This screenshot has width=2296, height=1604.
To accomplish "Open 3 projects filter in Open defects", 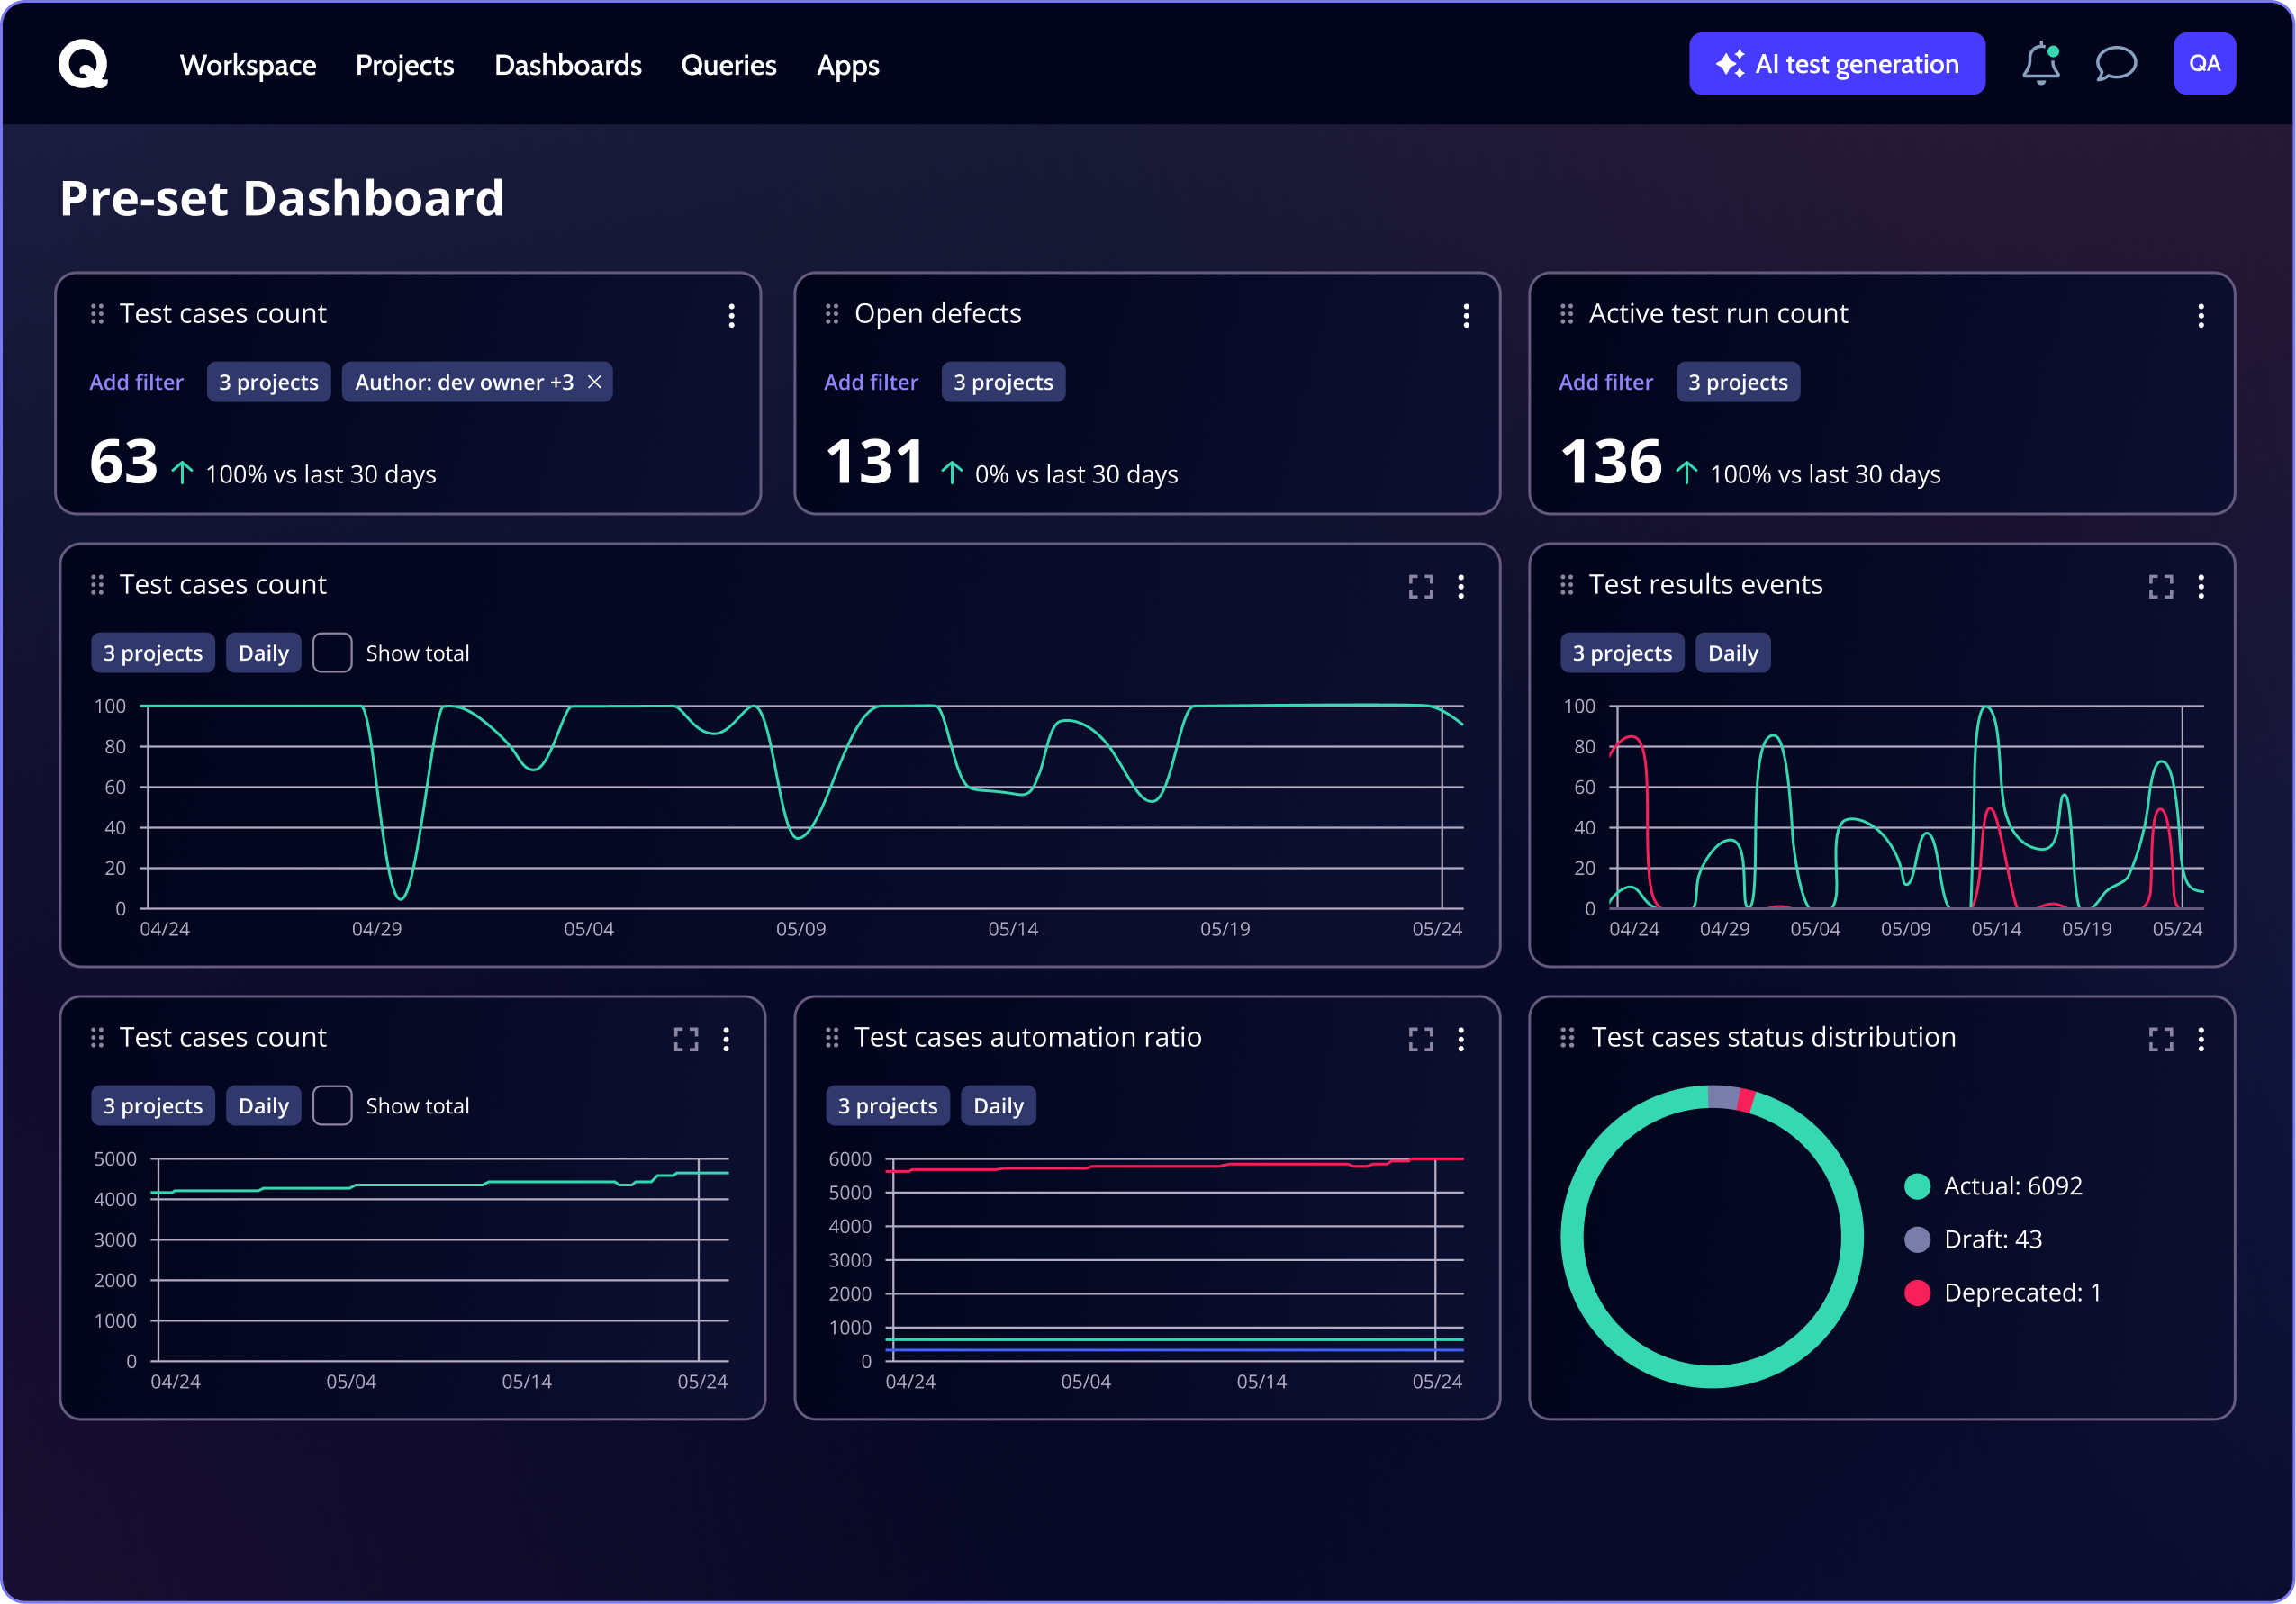I will click(x=1003, y=382).
